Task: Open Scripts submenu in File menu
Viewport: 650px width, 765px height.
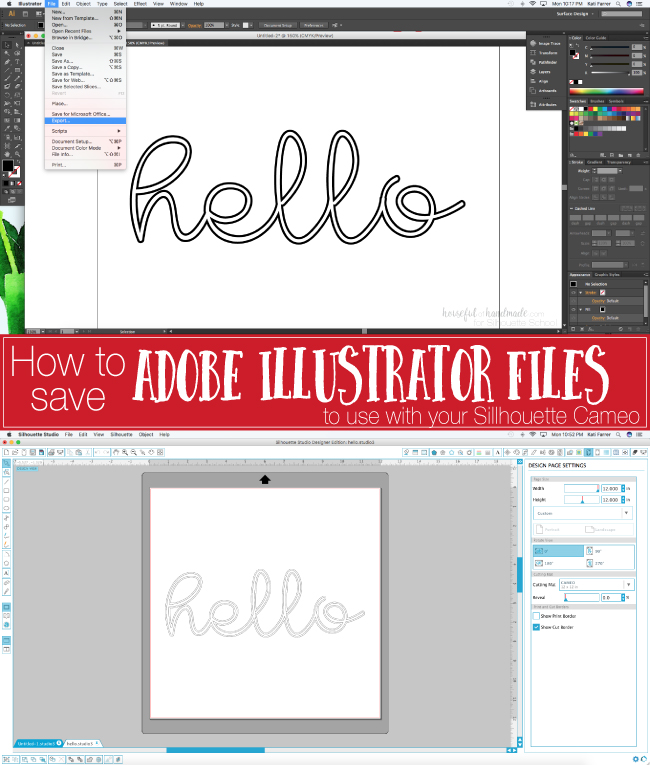Action: [x=85, y=131]
